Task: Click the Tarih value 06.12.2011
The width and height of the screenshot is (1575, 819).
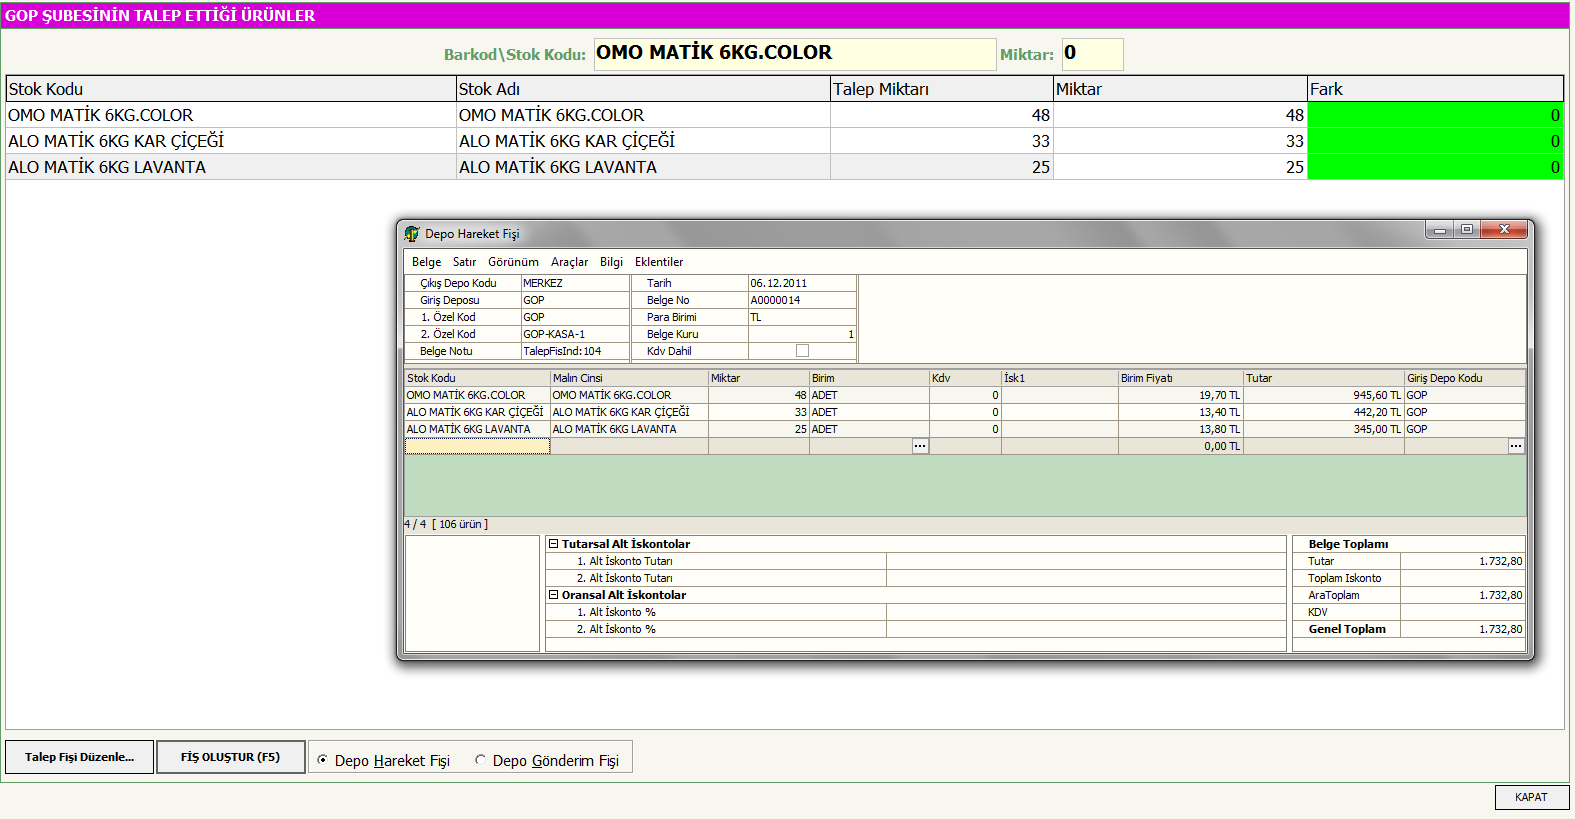Action: [802, 283]
